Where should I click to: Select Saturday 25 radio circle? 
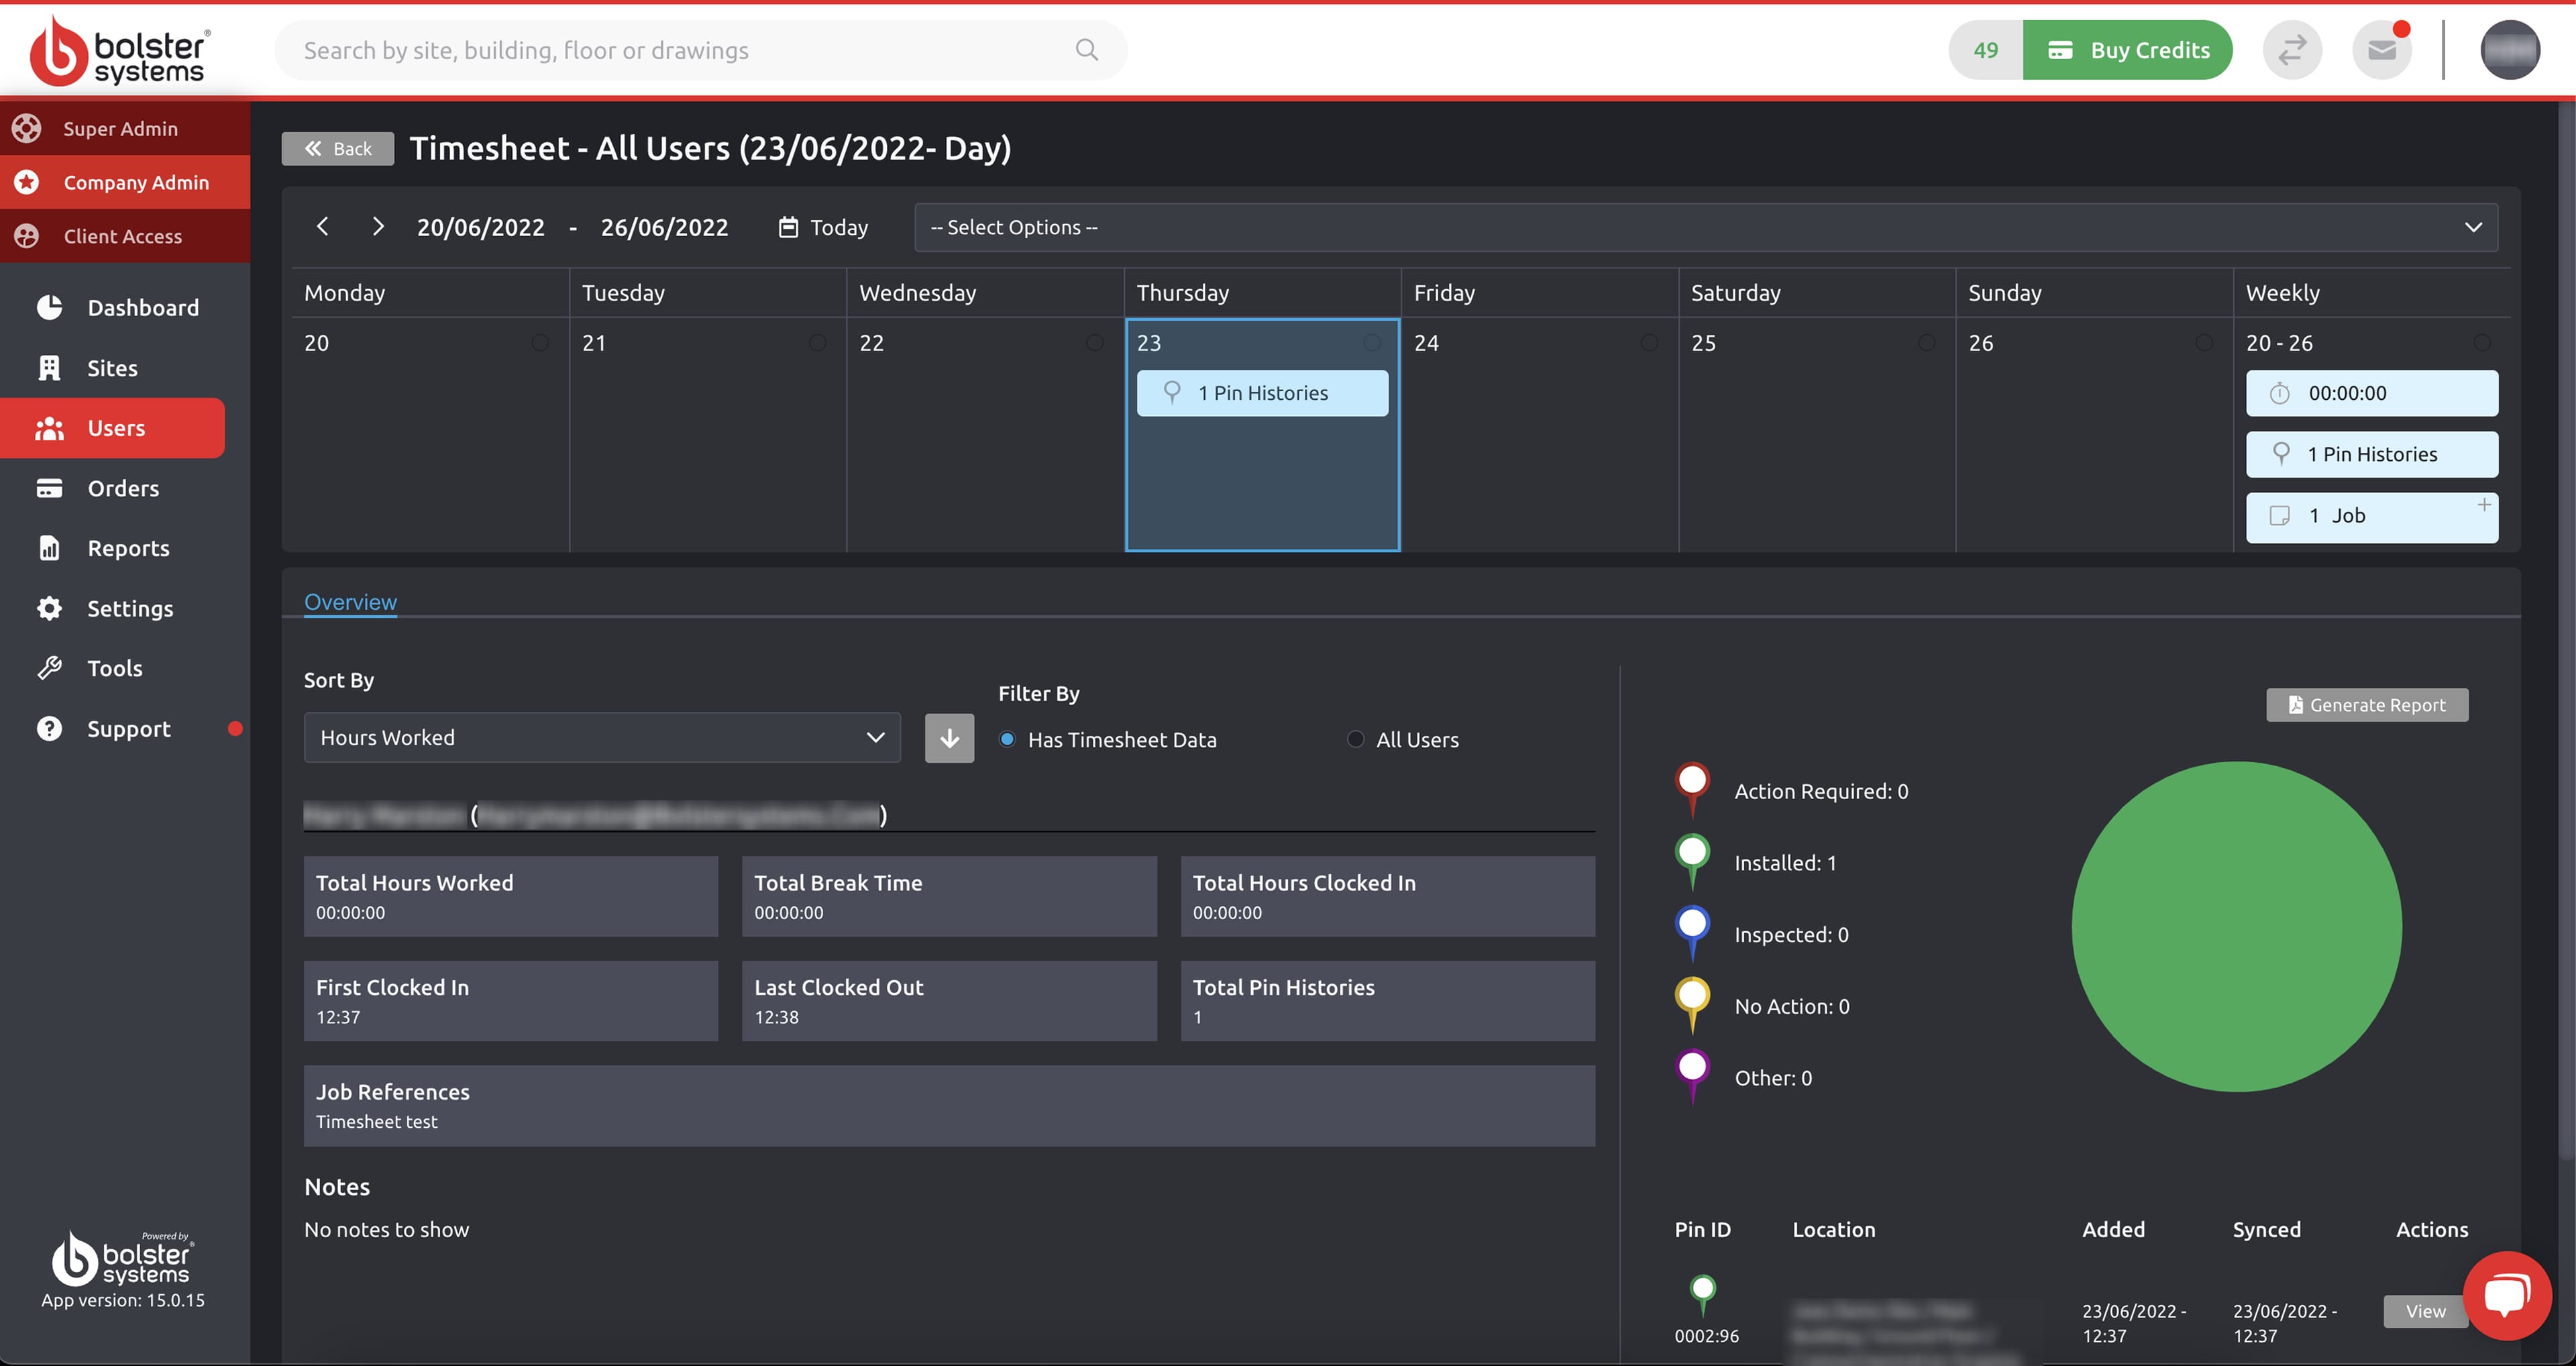click(1927, 343)
